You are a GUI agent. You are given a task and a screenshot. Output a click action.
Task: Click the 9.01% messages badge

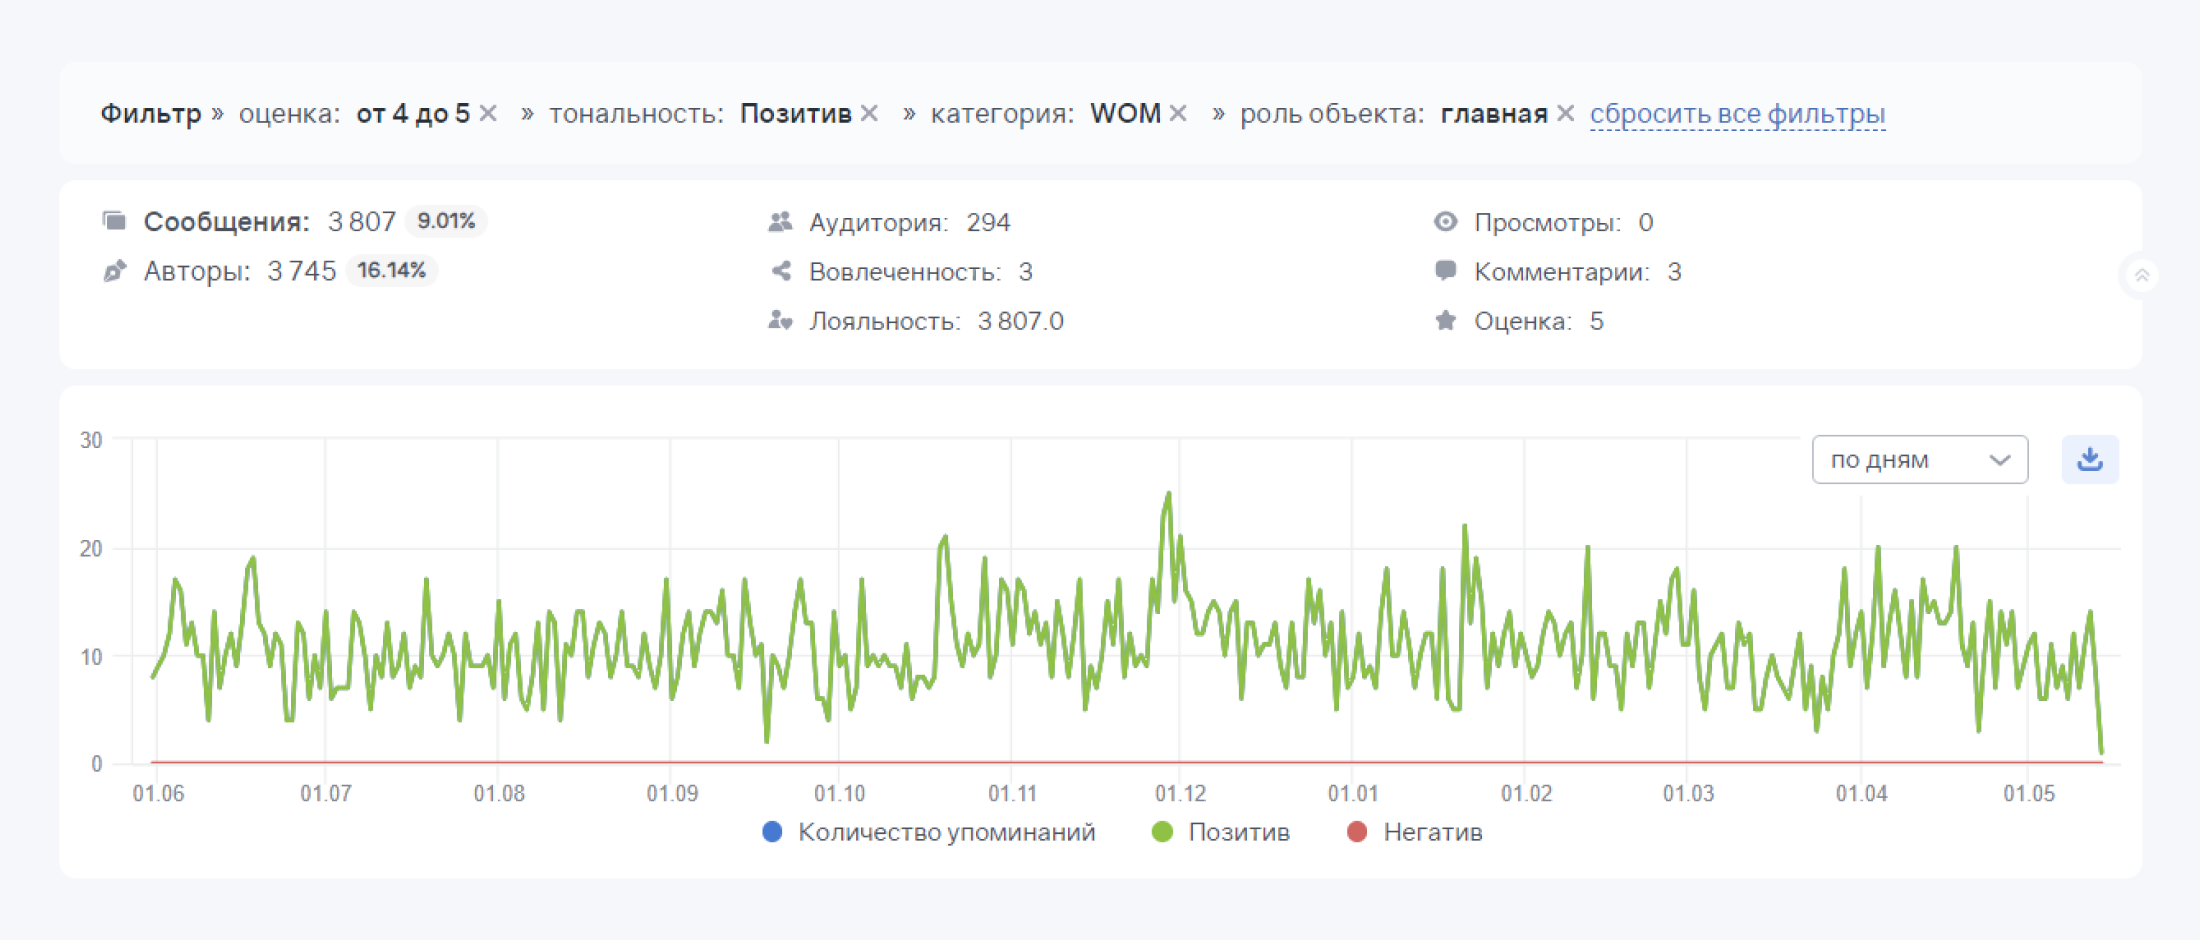(x=446, y=221)
